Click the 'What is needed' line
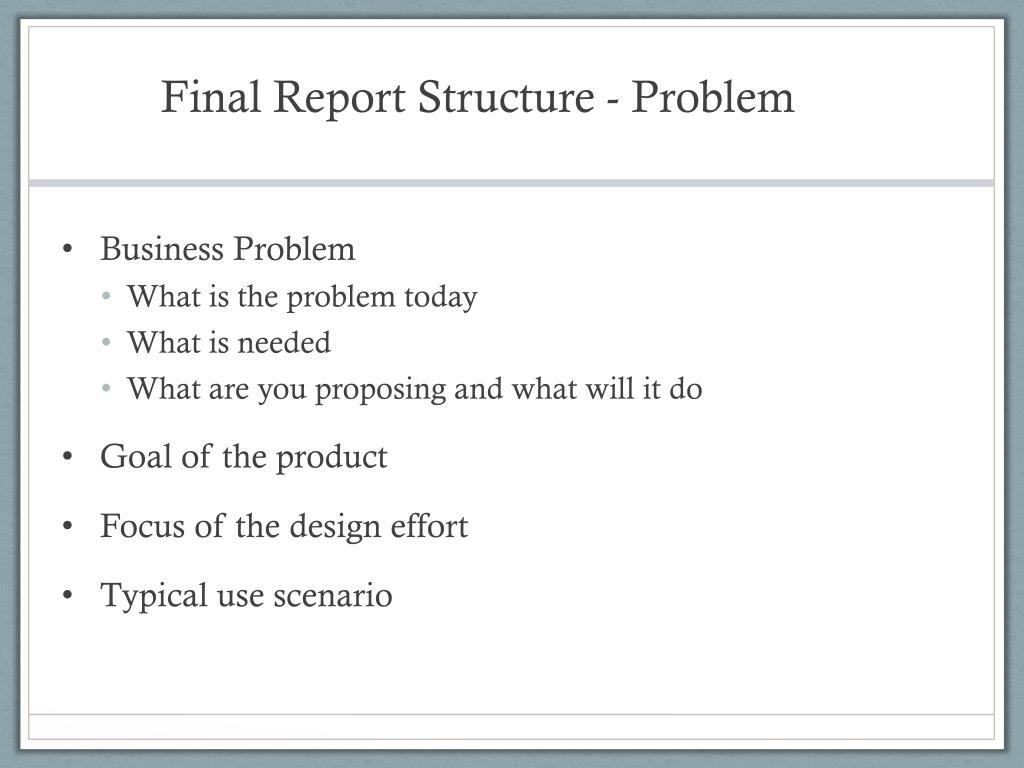1024x768 pixels. tap(229, 342)
